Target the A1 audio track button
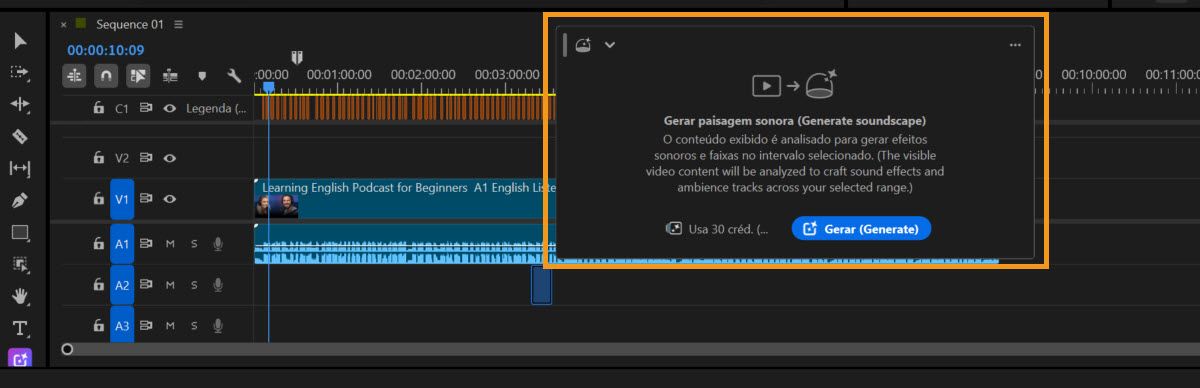This screenshot has width=1200, height=388. pos(122,243)
